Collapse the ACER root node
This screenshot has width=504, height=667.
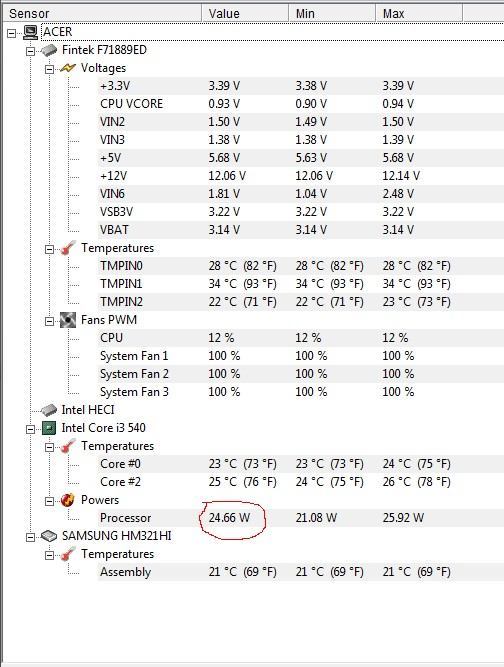[x=11, y=33]
